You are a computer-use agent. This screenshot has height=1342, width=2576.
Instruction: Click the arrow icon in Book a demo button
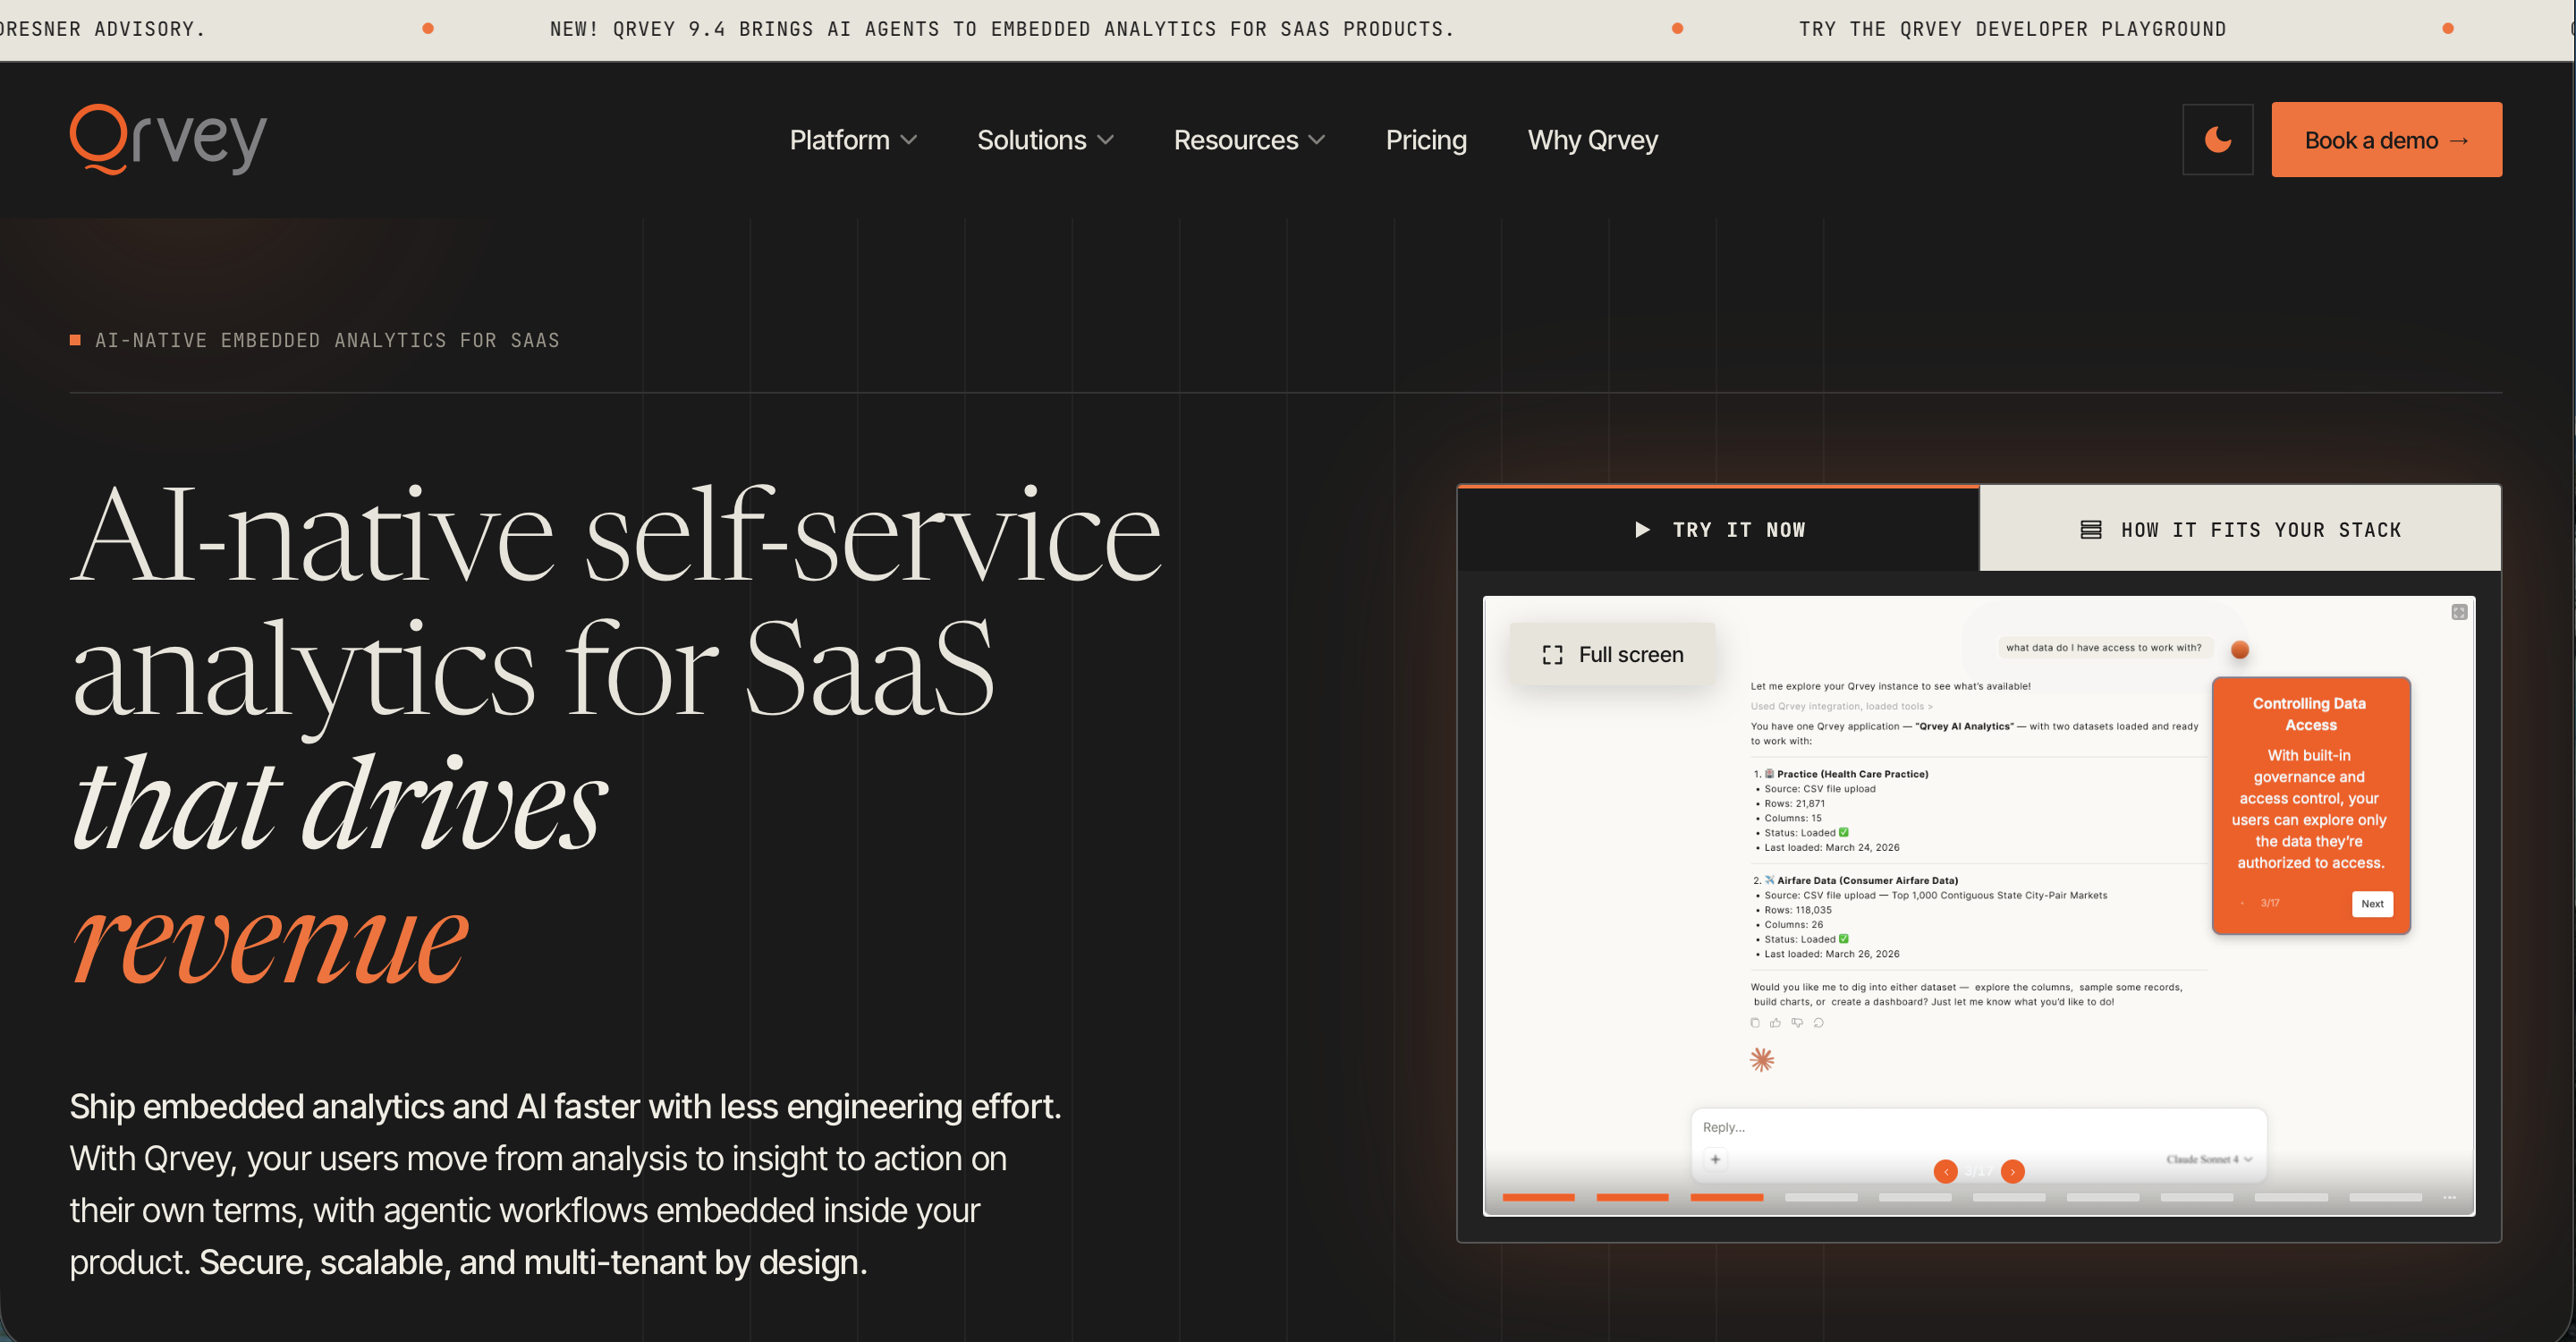click(x=2458, y=141)
